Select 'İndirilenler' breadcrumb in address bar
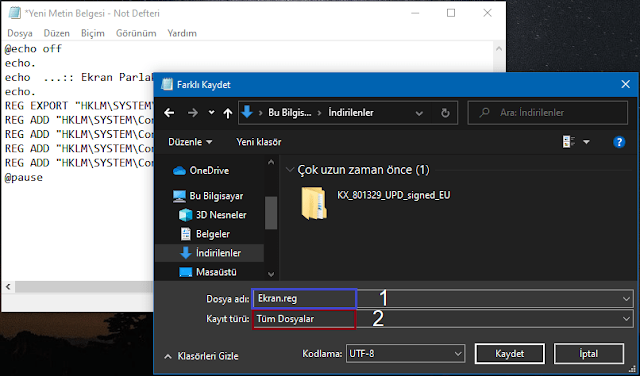The height and width of the screenshot is (376, 640). click(x=351, y=113)
